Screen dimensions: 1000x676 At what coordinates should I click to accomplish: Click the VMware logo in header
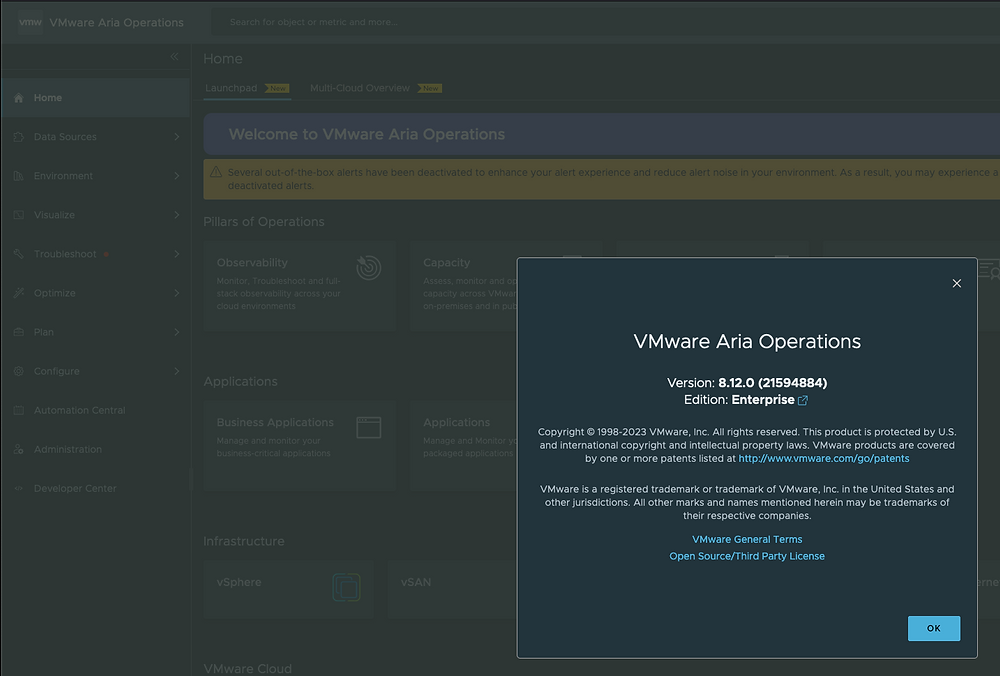pos(30,22)
